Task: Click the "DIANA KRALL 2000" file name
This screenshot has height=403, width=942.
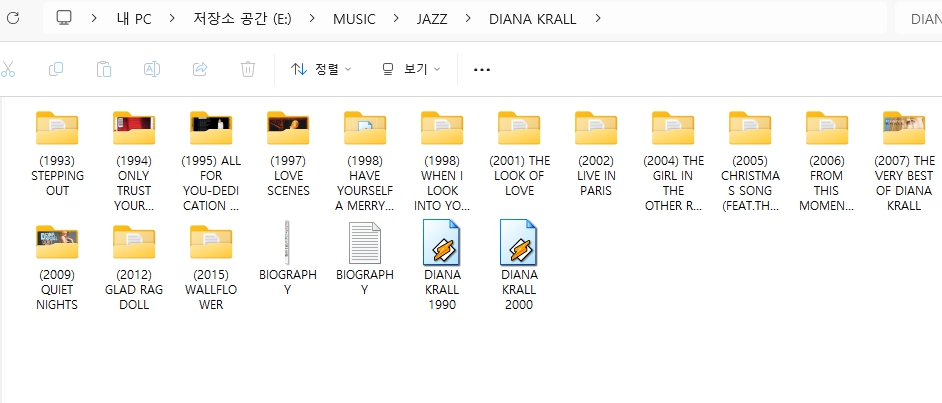Action: 519,289
